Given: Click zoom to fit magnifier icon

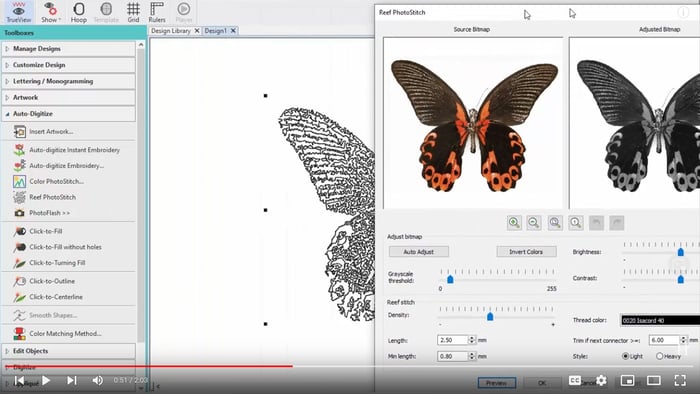Looking at the screenshot, I should click(555, 223).
